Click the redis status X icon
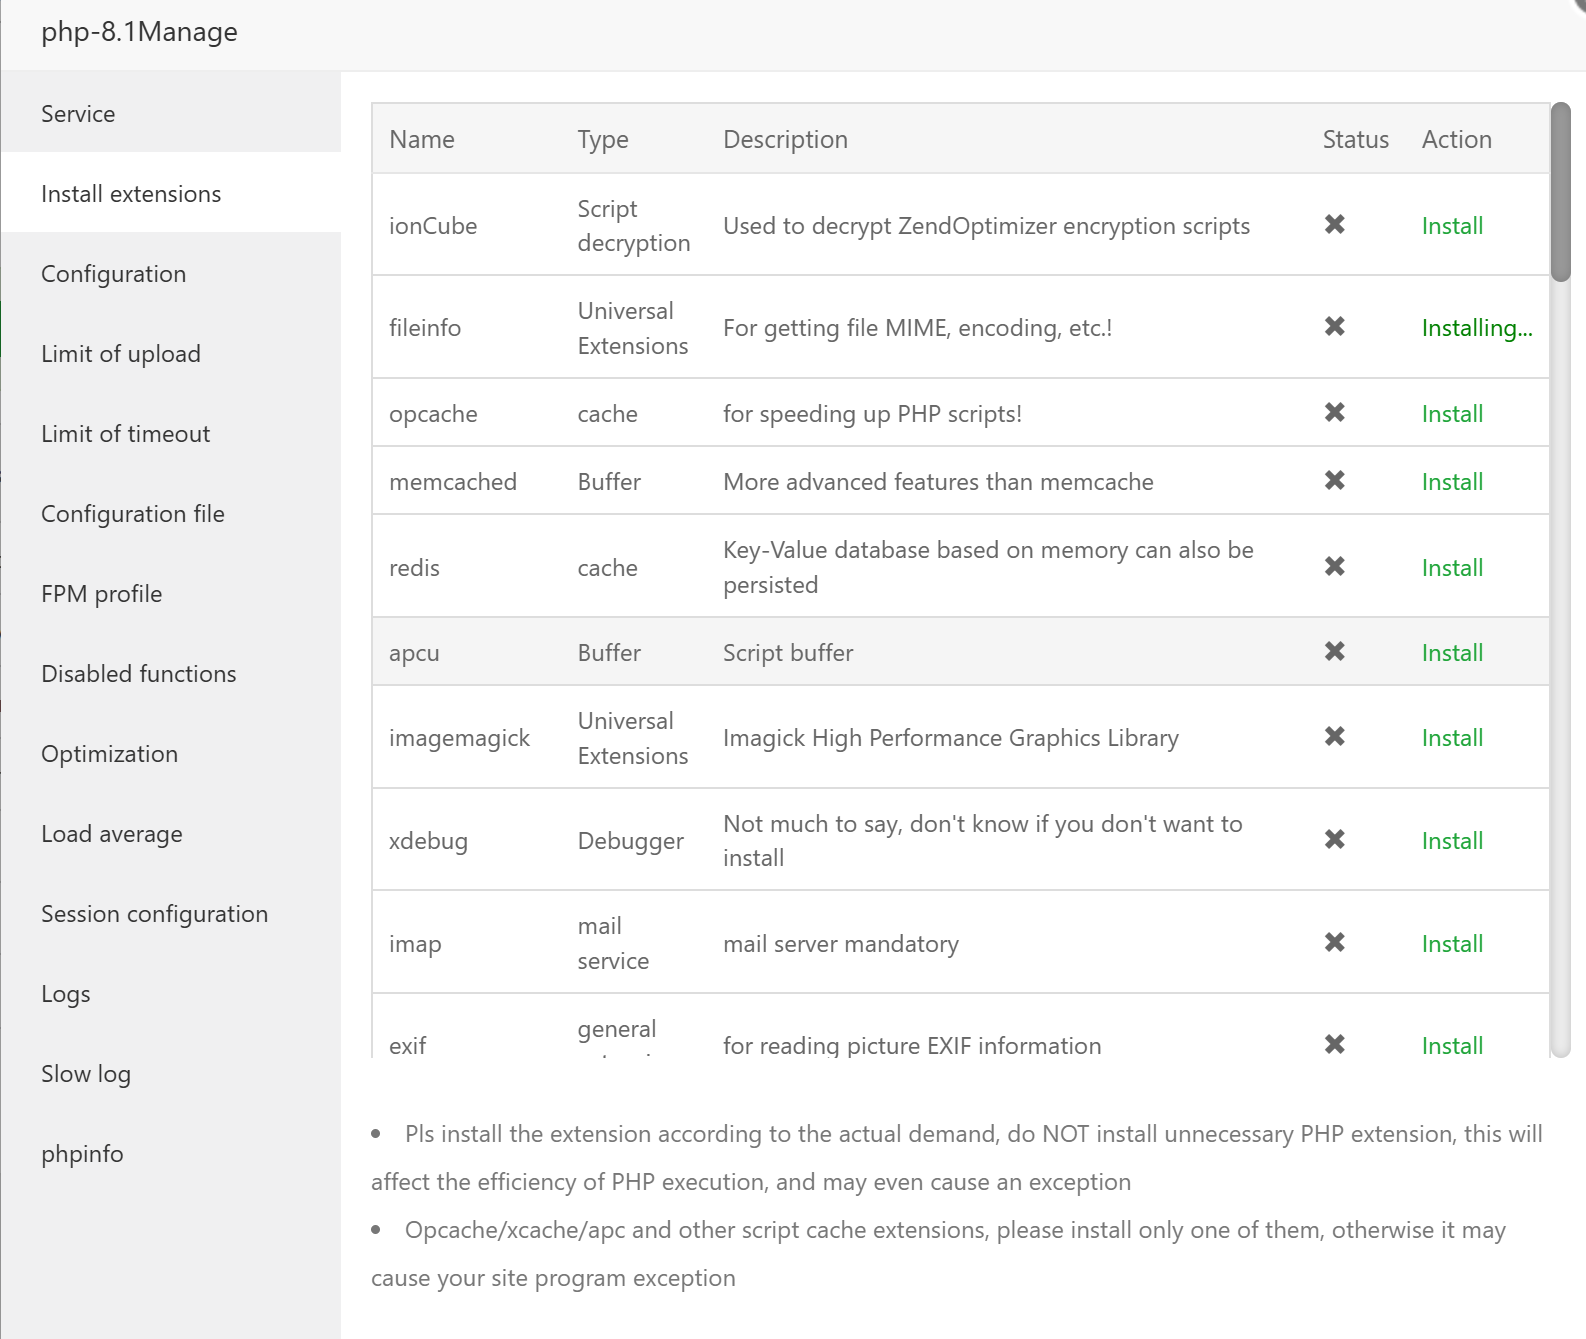 pos(1334,567)
